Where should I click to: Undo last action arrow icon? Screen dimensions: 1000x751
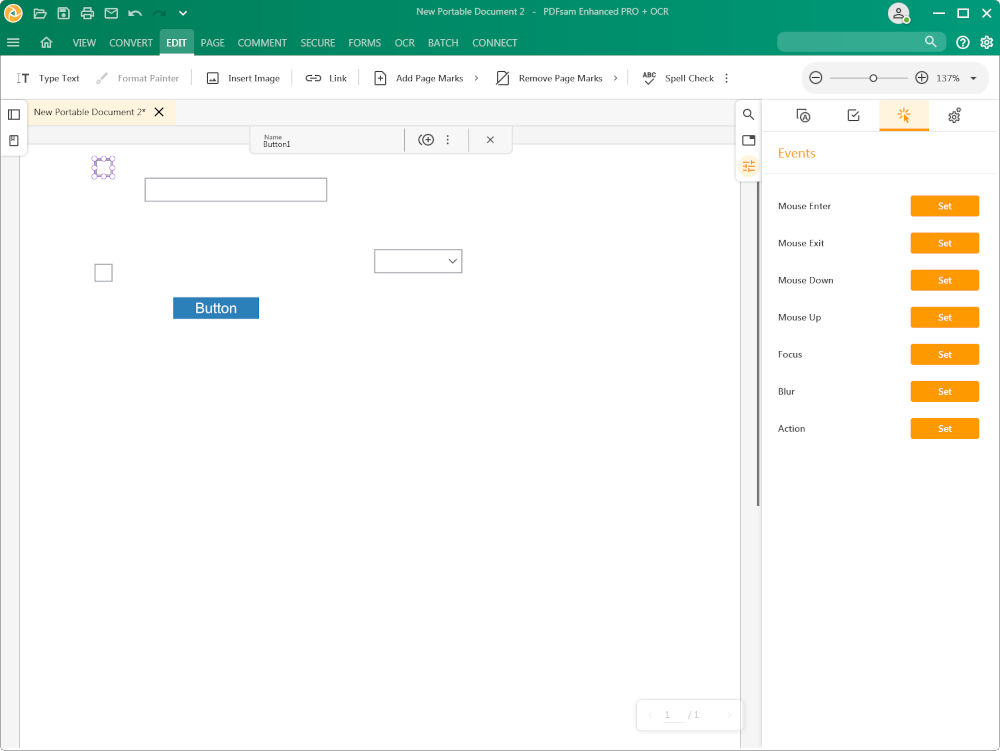135,13
